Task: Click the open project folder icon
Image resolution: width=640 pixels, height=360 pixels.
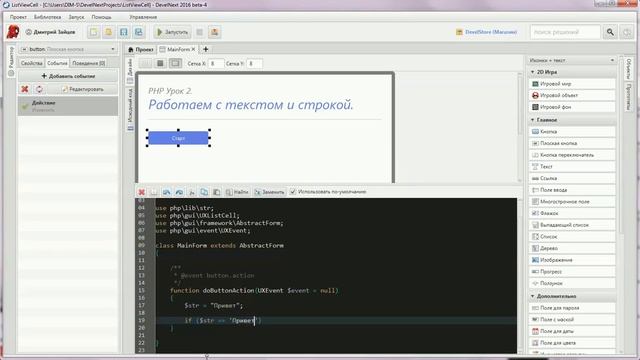Action: (109, 32)
